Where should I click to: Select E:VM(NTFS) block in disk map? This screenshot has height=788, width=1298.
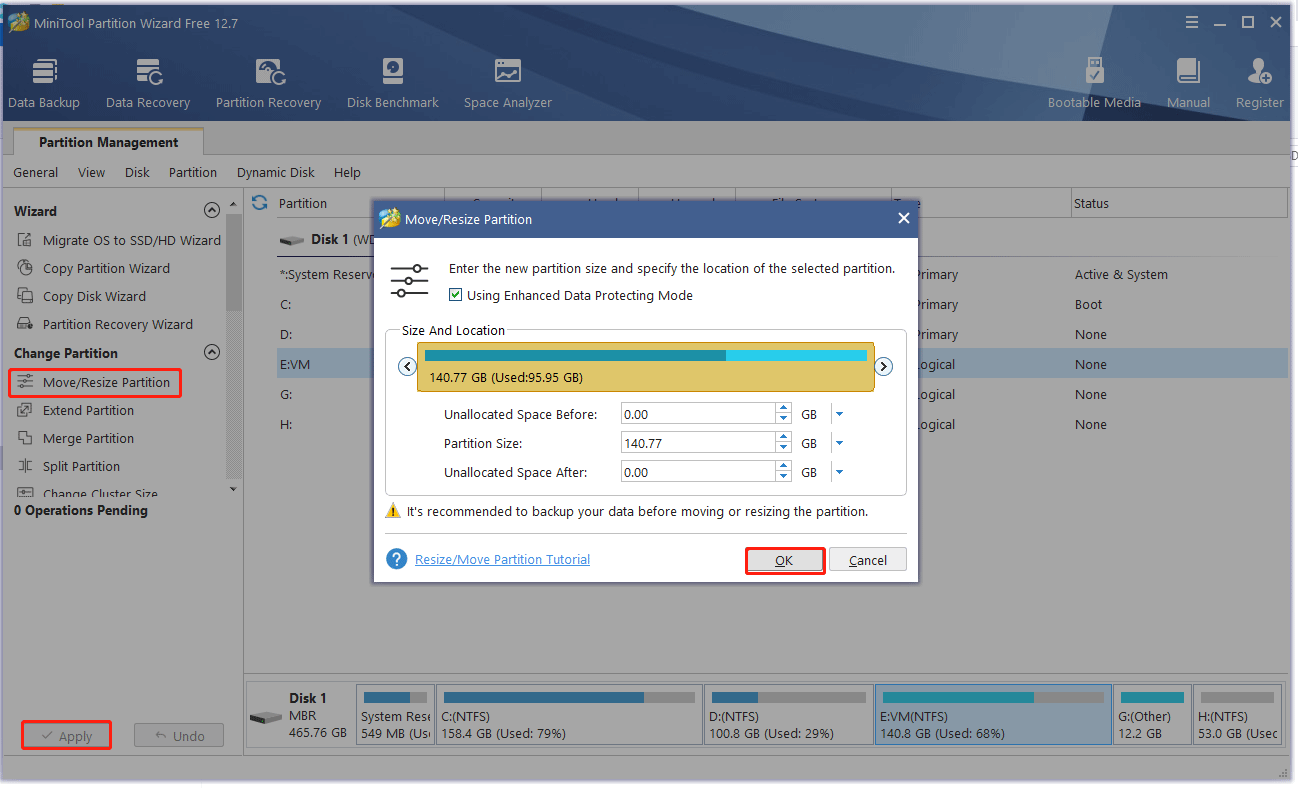click(x=993, y=714)
